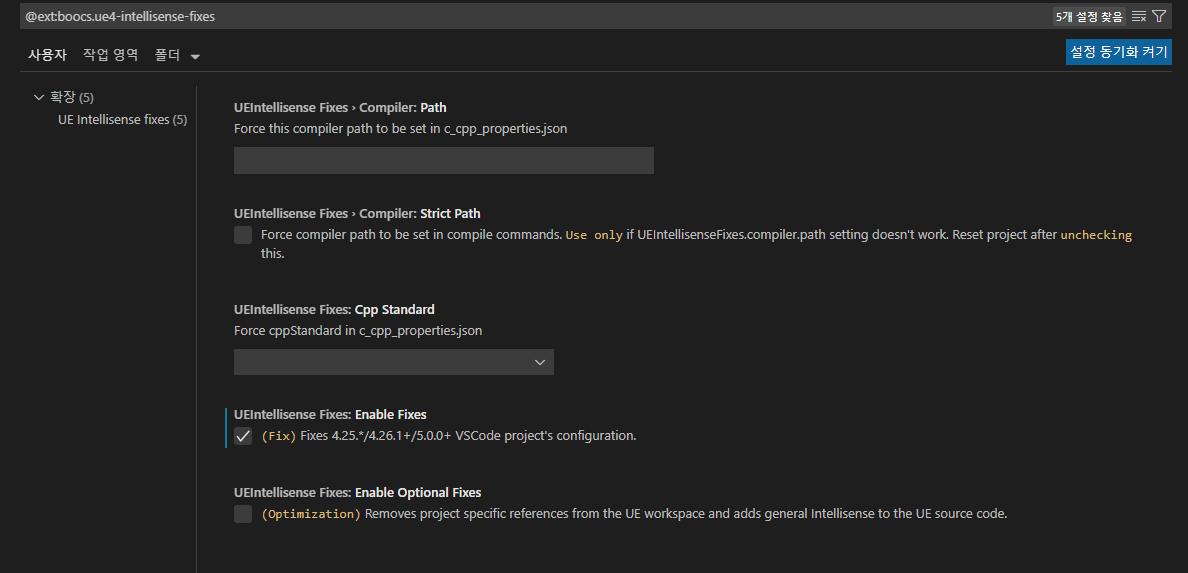Switch to the 사용자 settings tab
Image resolution: width=1188 pixels, height=573 pixels.
pos(47,55)
